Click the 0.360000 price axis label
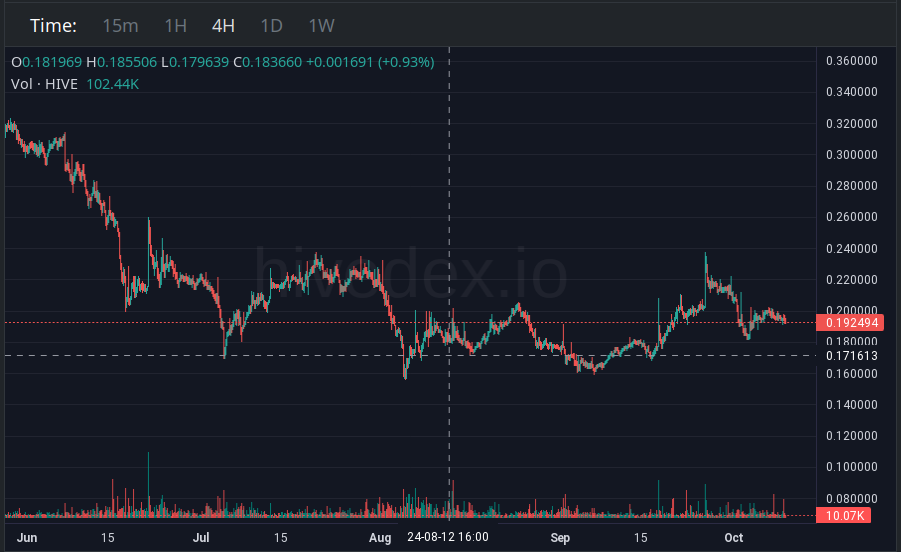 click(852, 61)
